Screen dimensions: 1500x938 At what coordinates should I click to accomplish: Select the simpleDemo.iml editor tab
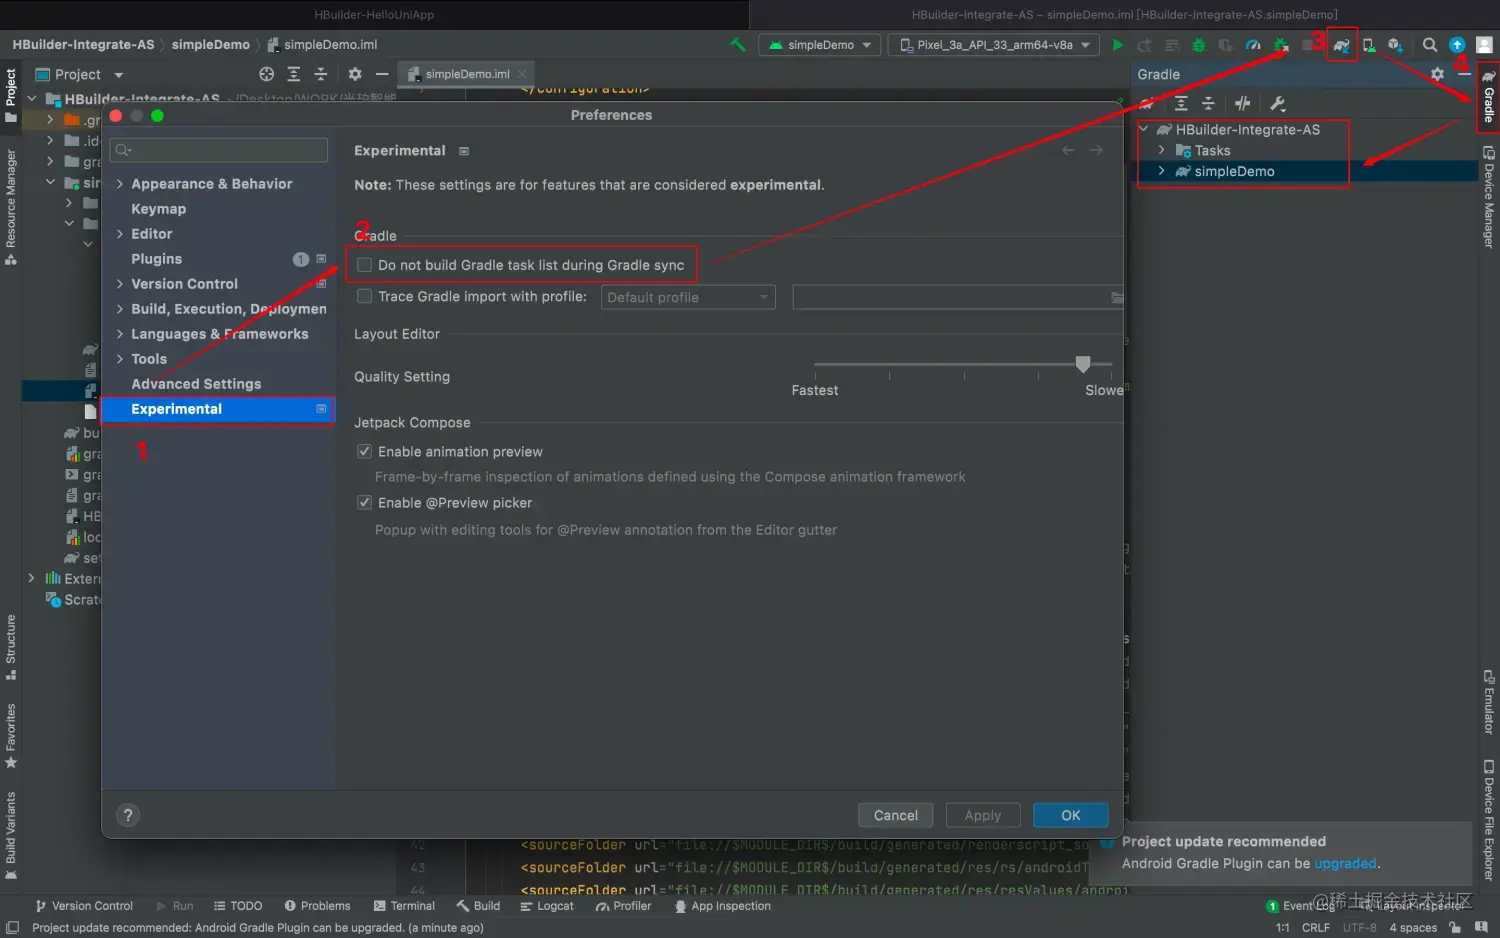(467, 74)
